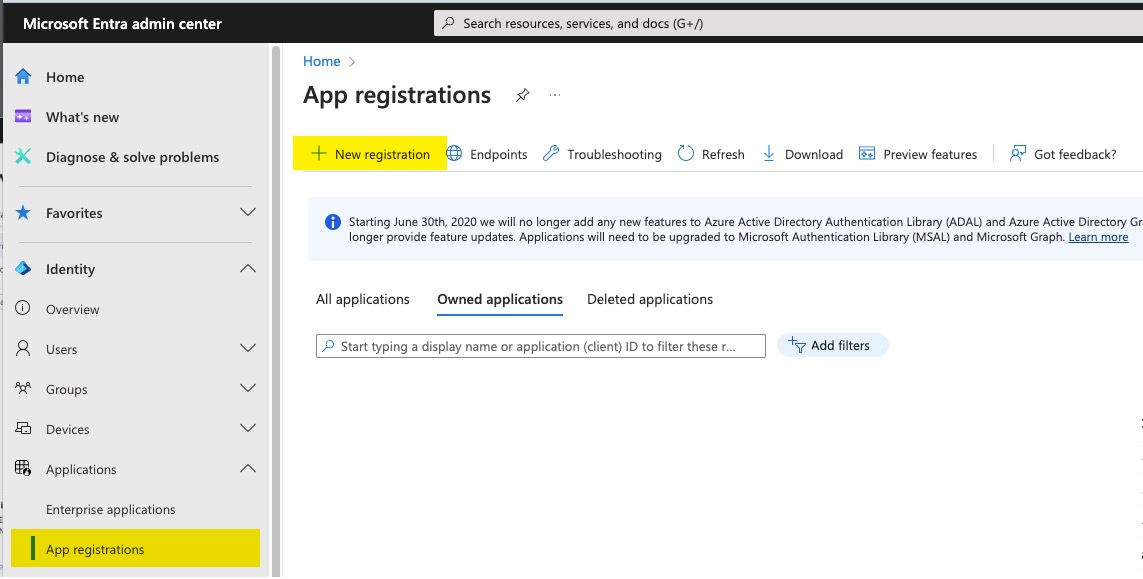Click Diagnose & solve problems wrench icon
The width and height of the screenshot is (1143, 579).
coord(24,157)
